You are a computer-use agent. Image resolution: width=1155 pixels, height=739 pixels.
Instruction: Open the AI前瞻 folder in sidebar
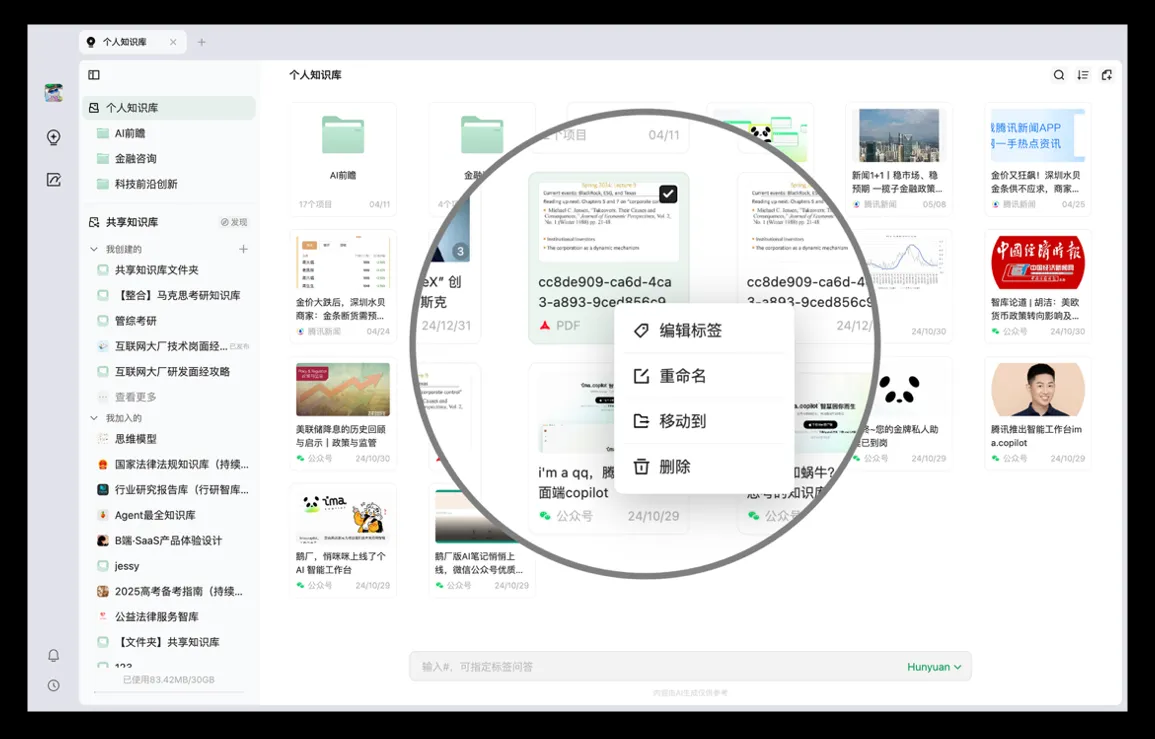[x=129, y=133]
